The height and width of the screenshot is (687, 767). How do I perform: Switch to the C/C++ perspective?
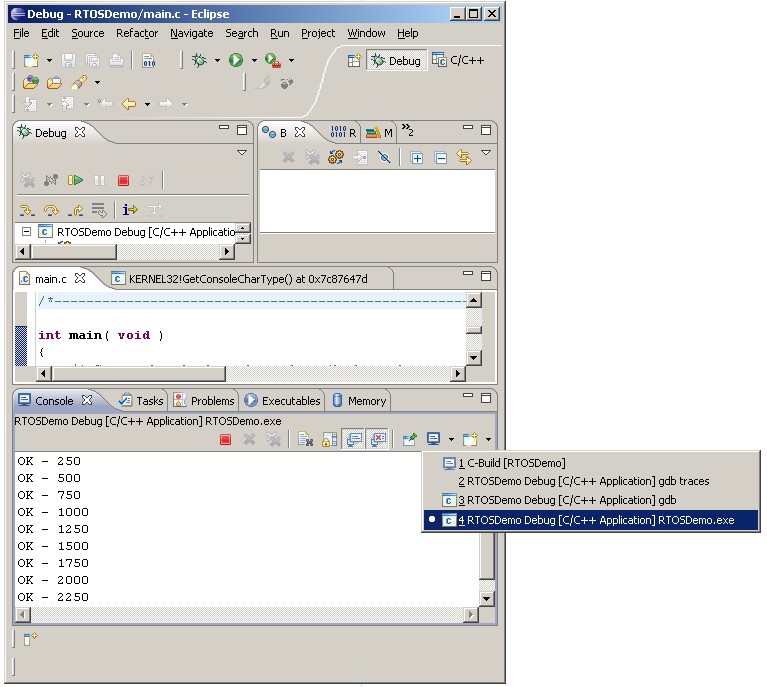click(458, 60)
